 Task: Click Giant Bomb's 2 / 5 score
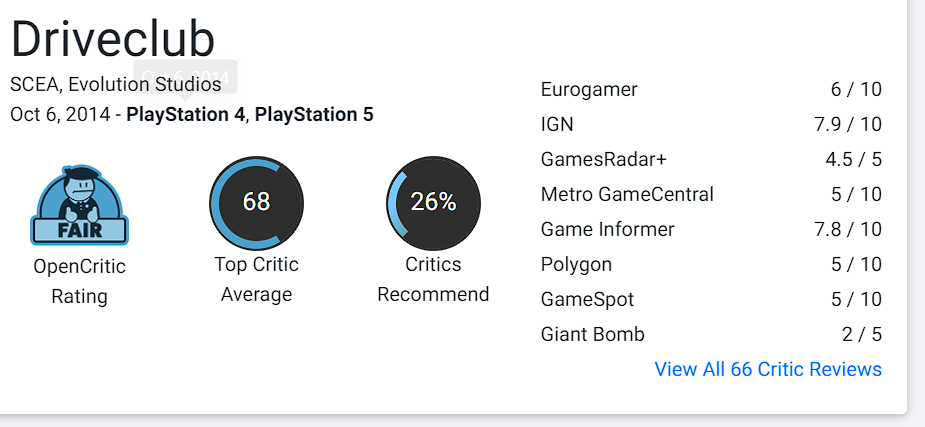[862, 334]
